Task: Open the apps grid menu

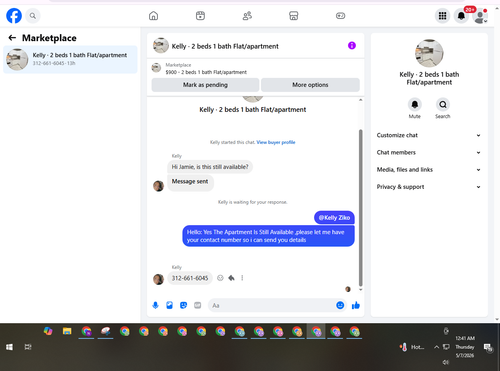Action: (x=442, y=16)
